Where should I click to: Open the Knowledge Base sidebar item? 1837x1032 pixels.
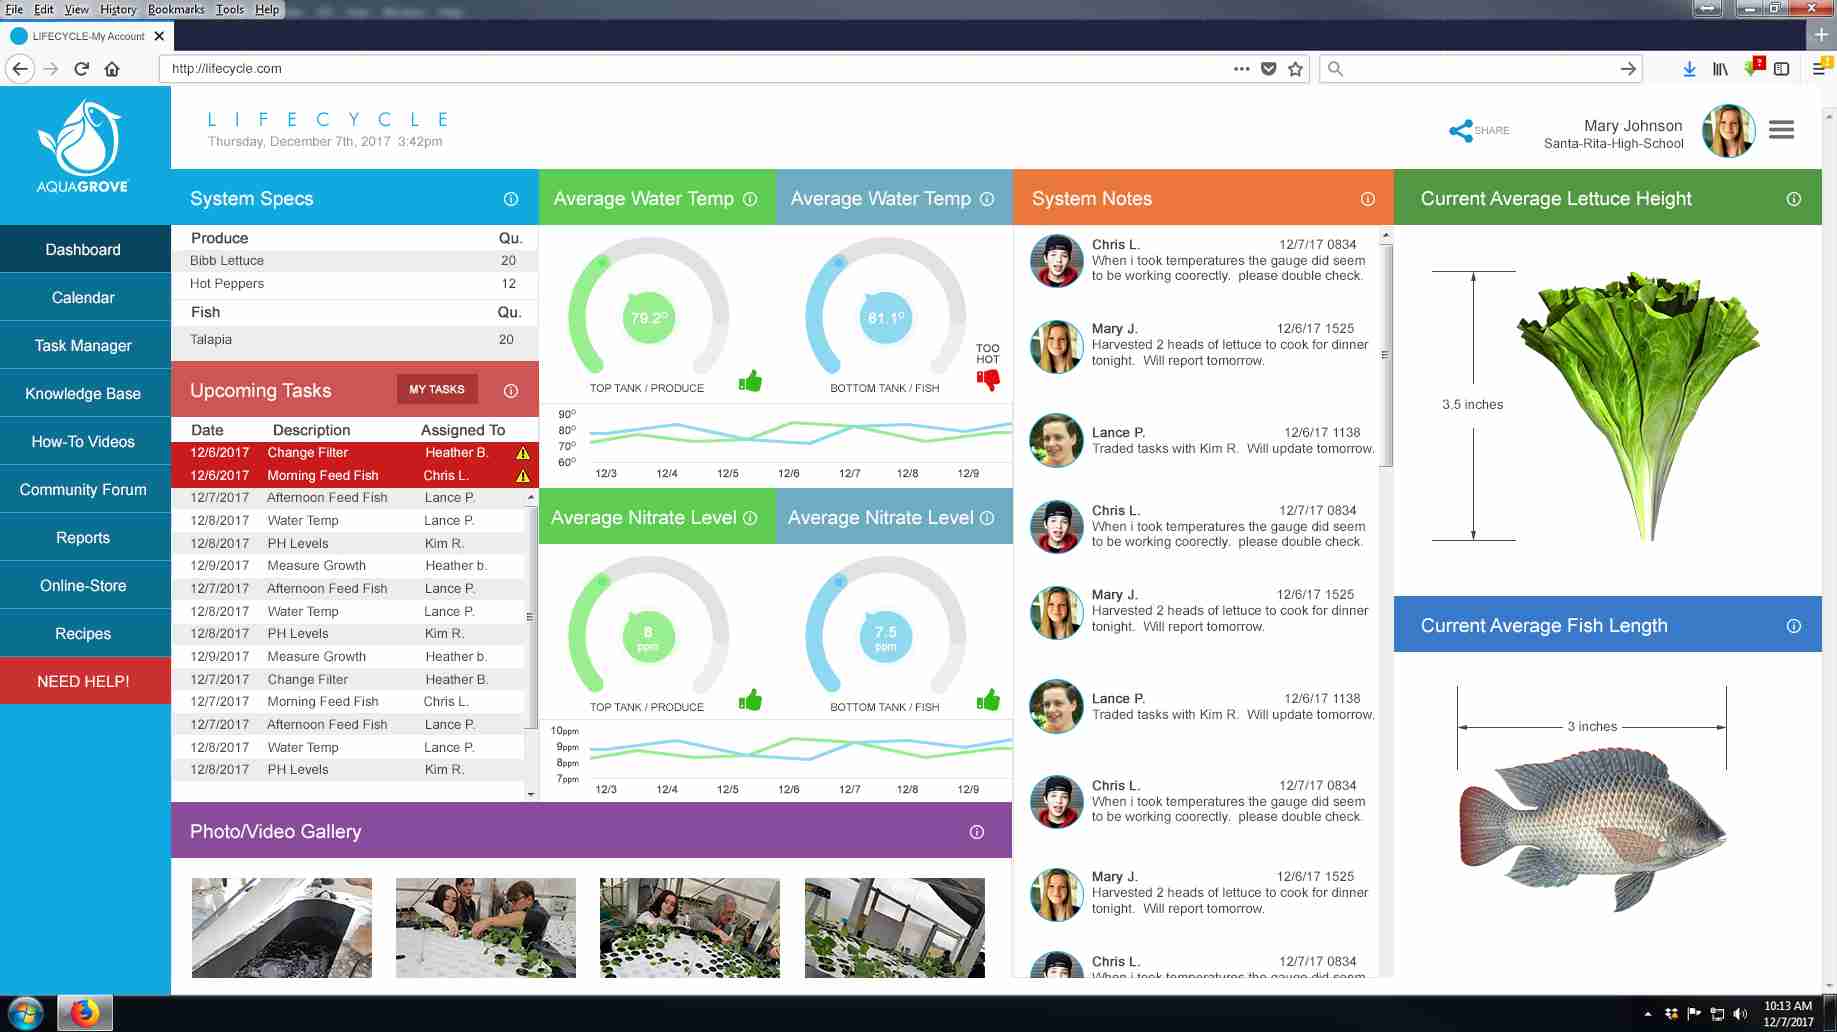[84, 394]
